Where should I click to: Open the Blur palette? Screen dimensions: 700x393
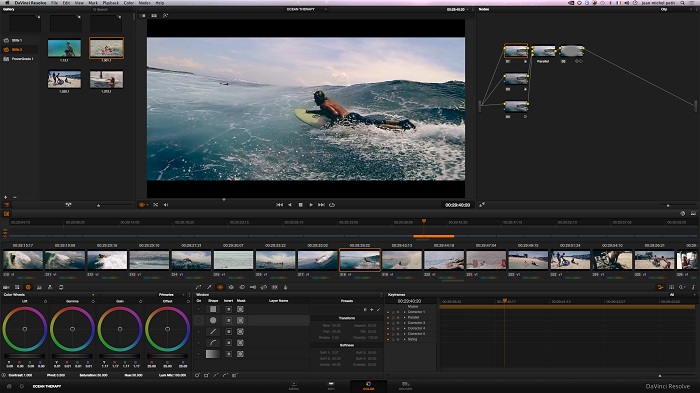[x=242, y=287]
